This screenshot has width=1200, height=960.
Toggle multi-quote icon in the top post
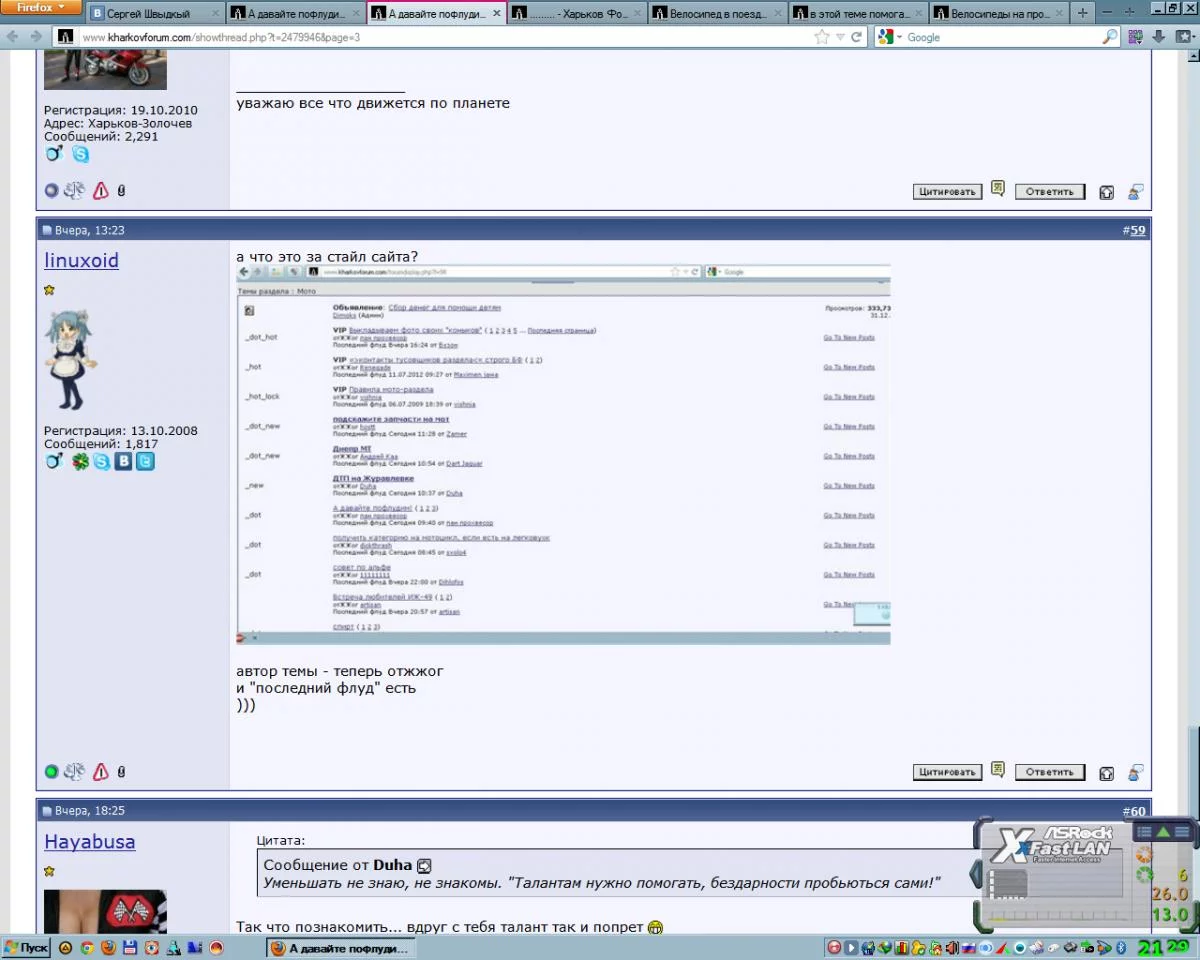click(998, 189)
